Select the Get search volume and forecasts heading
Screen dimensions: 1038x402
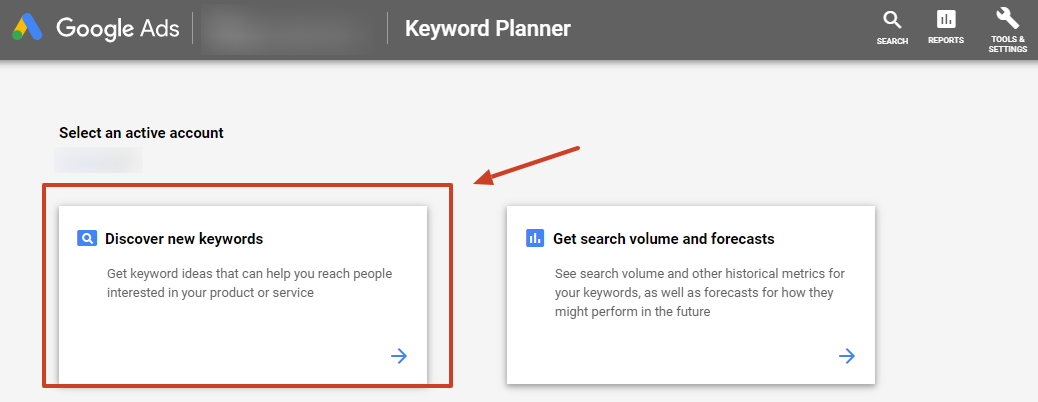point(664,238)
